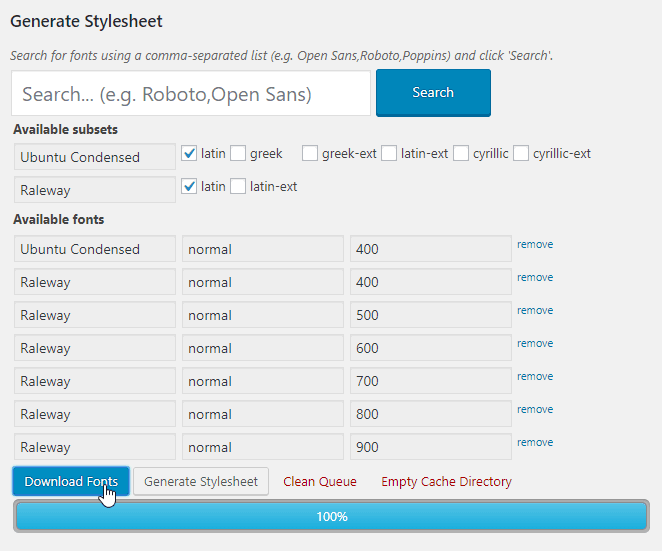Uncheck latin subset for Ubuntu Condensed

(x=189, y=154)
